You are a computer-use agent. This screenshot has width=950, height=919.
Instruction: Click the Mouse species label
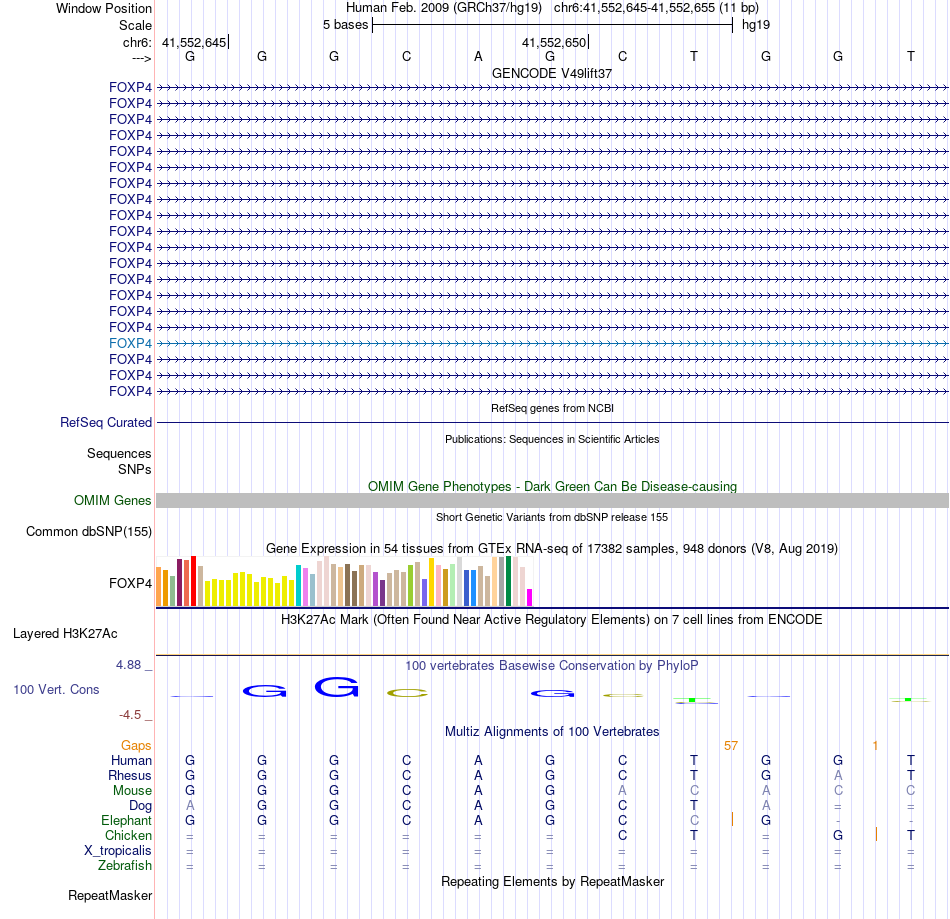[x=132, y=791]
